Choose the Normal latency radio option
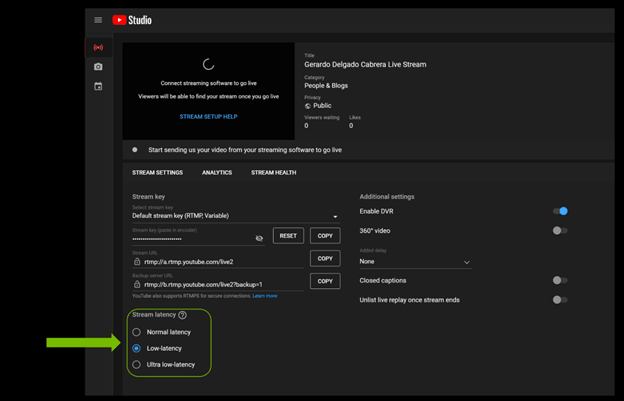The image size is (624, 401). click(x=137, y=332)
